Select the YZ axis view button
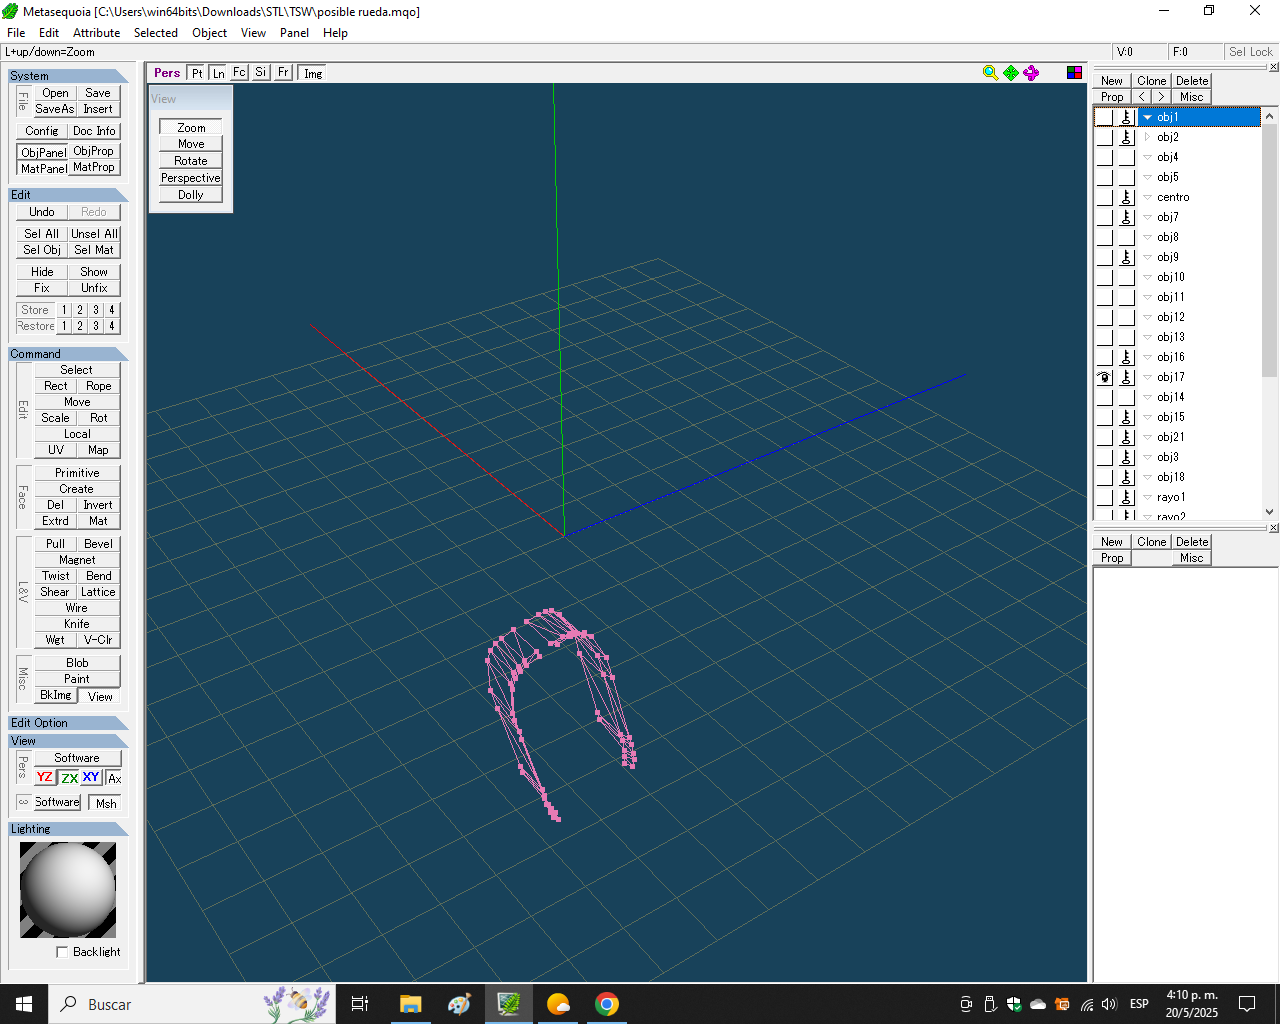 [x=45, y=778]
